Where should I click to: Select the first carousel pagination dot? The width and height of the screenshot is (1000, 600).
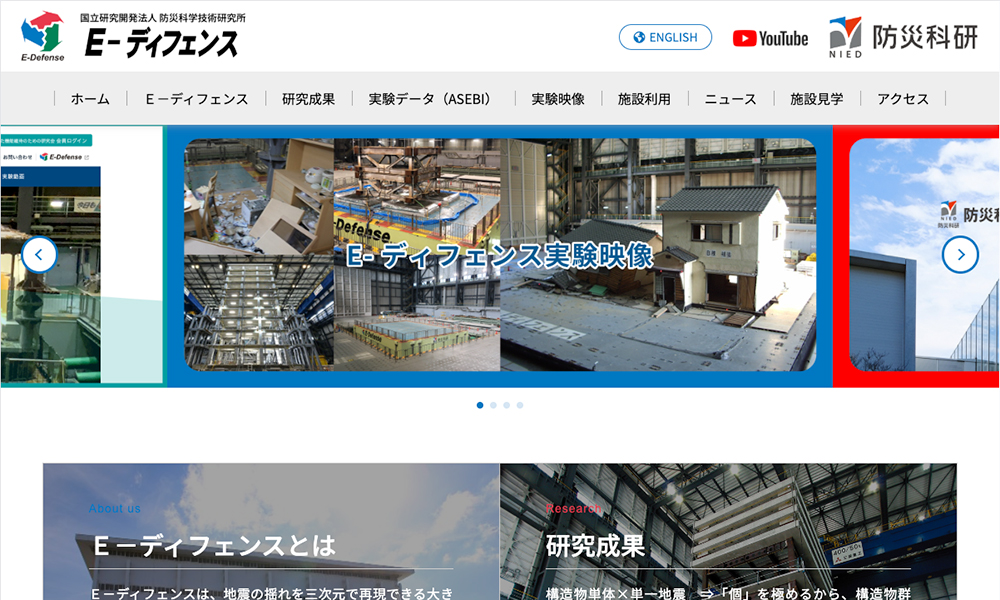click(480, 405)
